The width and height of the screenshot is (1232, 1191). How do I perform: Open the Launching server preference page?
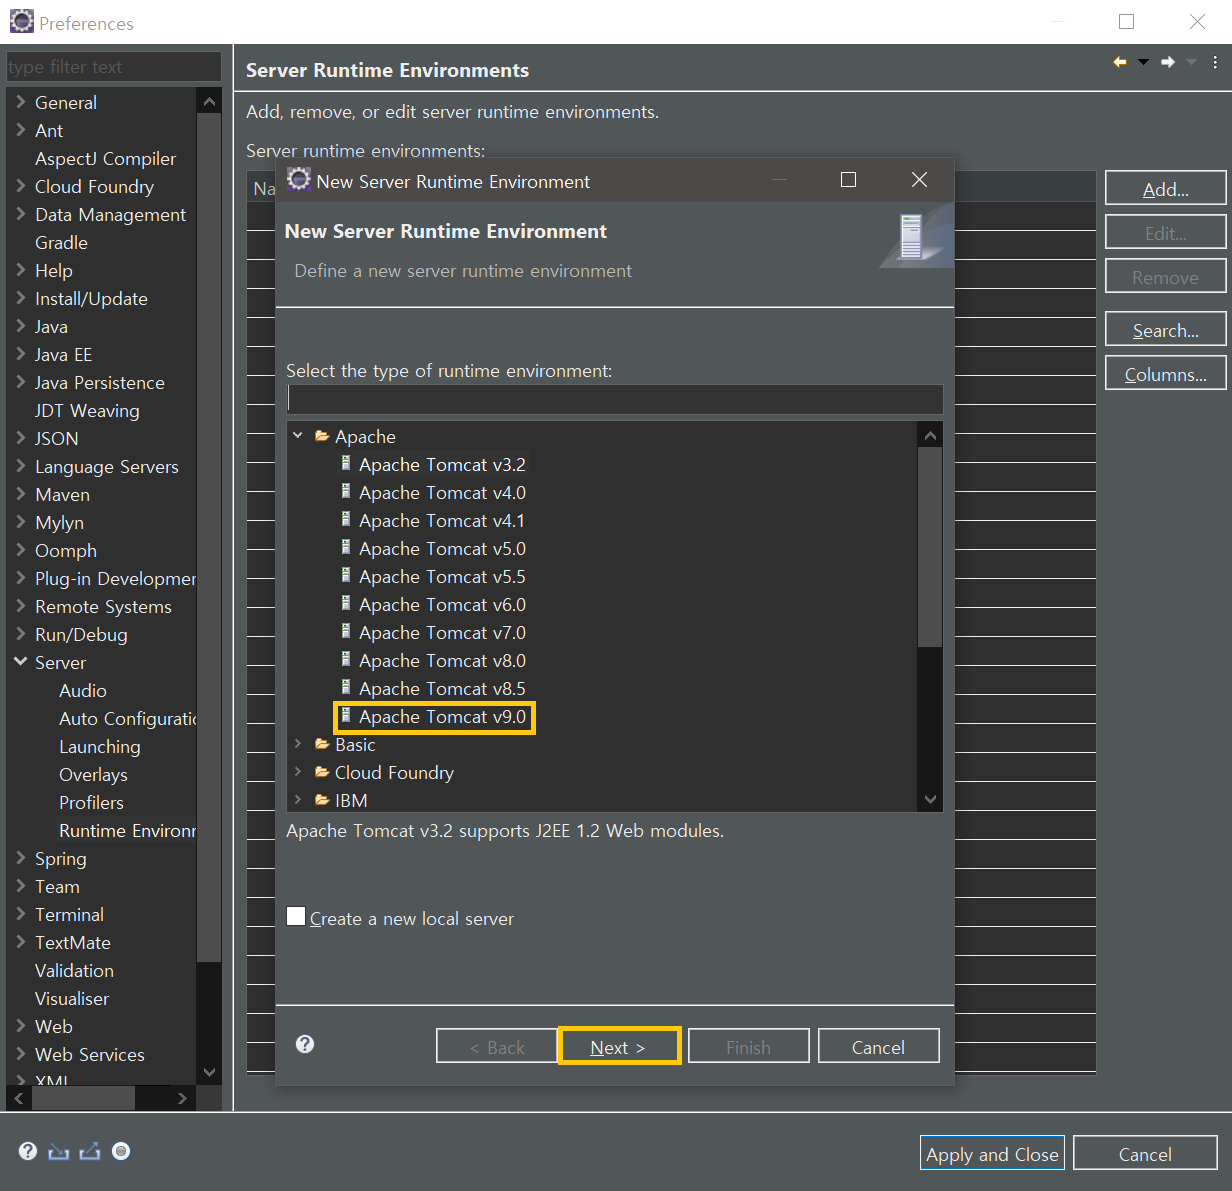pyautogui.click(x=100, y=747)
